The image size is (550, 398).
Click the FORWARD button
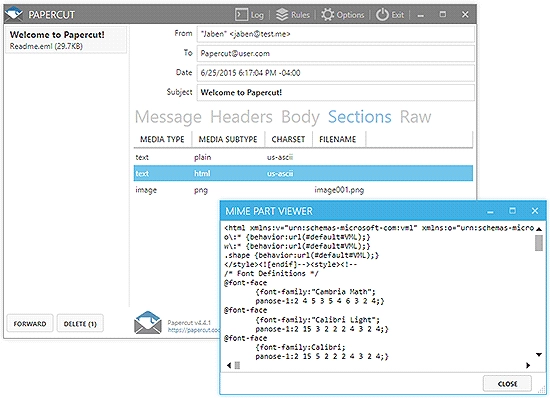click(30, 324)
